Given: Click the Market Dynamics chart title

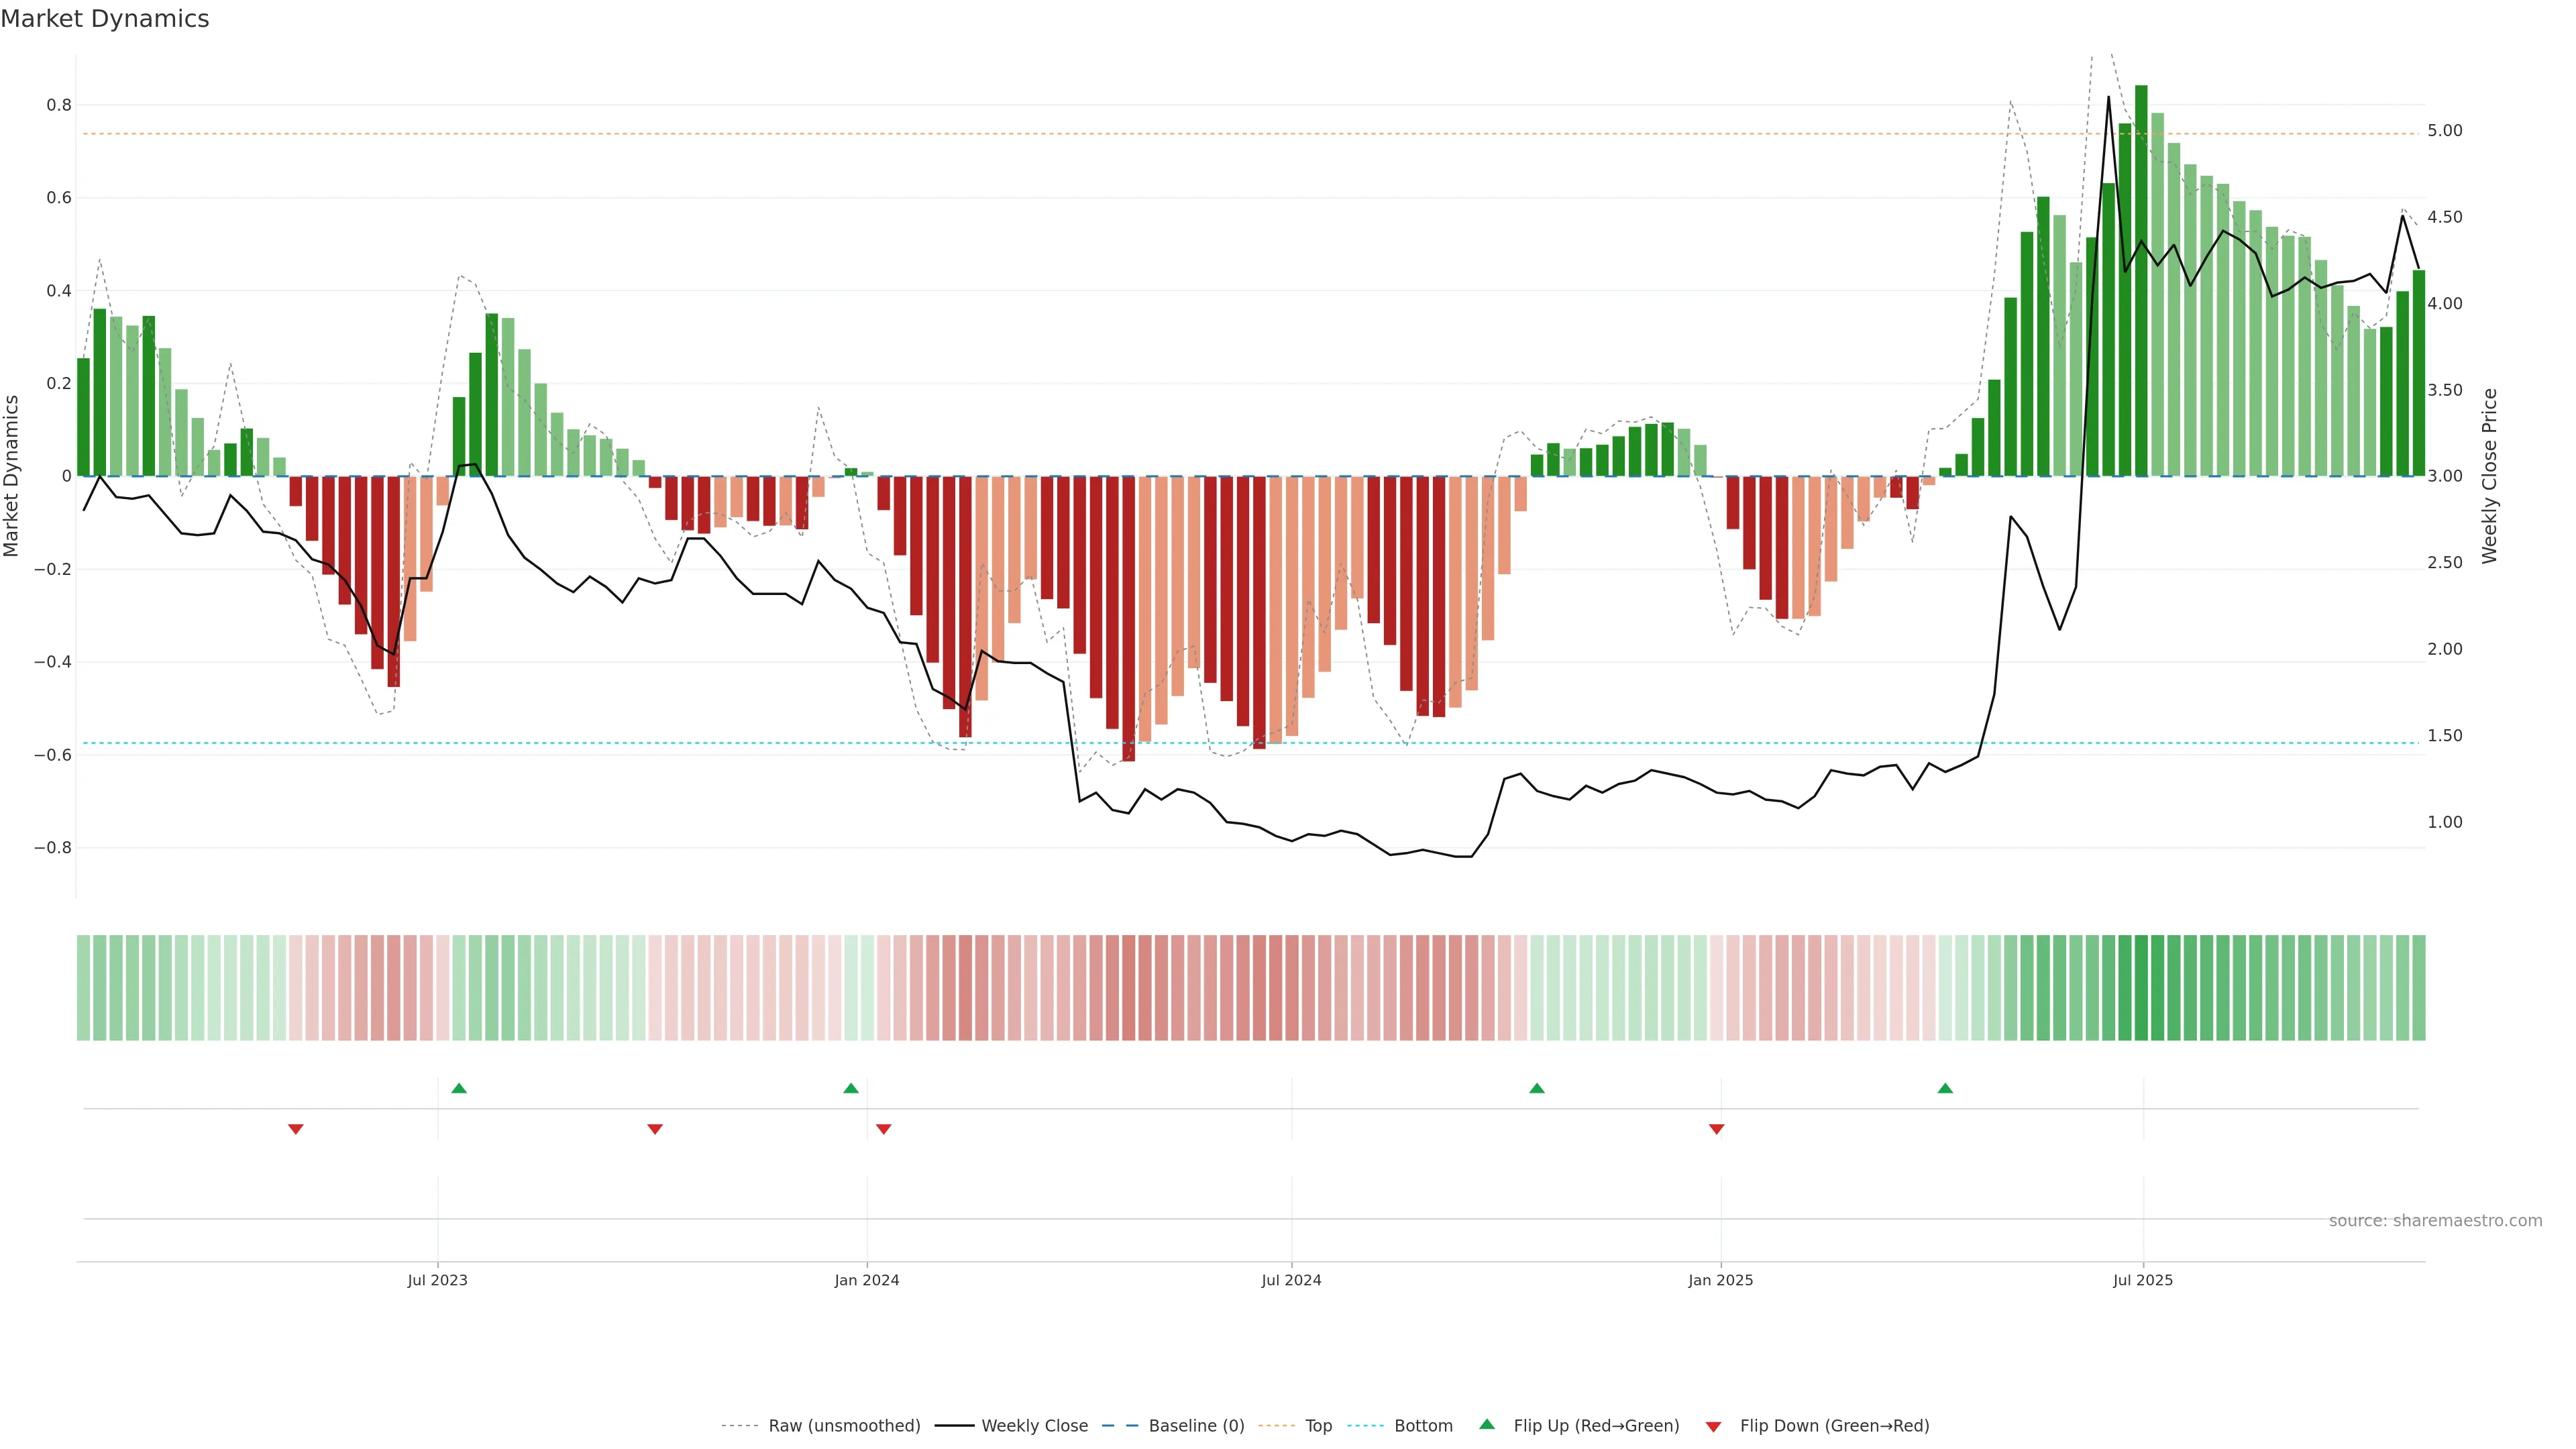Looking at the screenshot, I should [x=105, y=19].
